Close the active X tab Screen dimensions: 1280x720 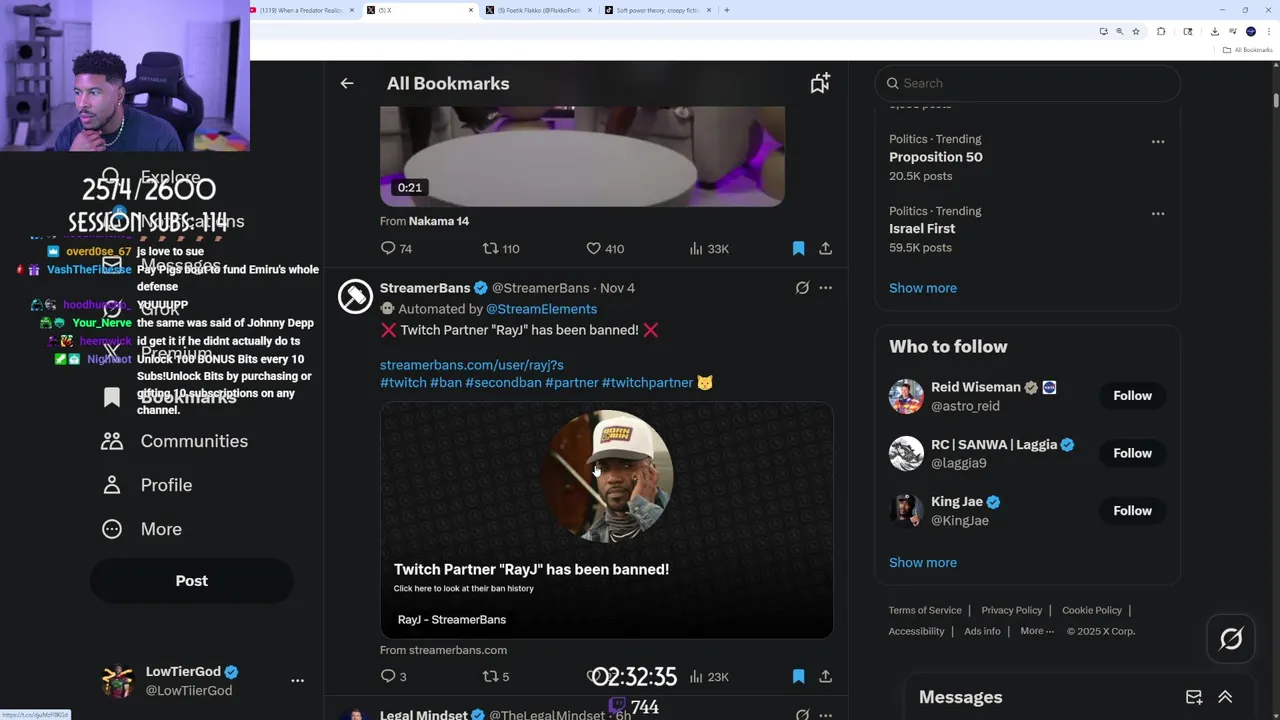pos(471,10)
